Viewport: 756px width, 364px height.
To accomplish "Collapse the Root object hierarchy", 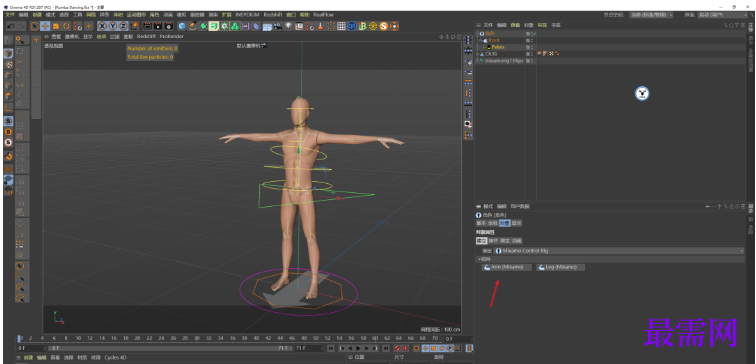I will point(480,40).
